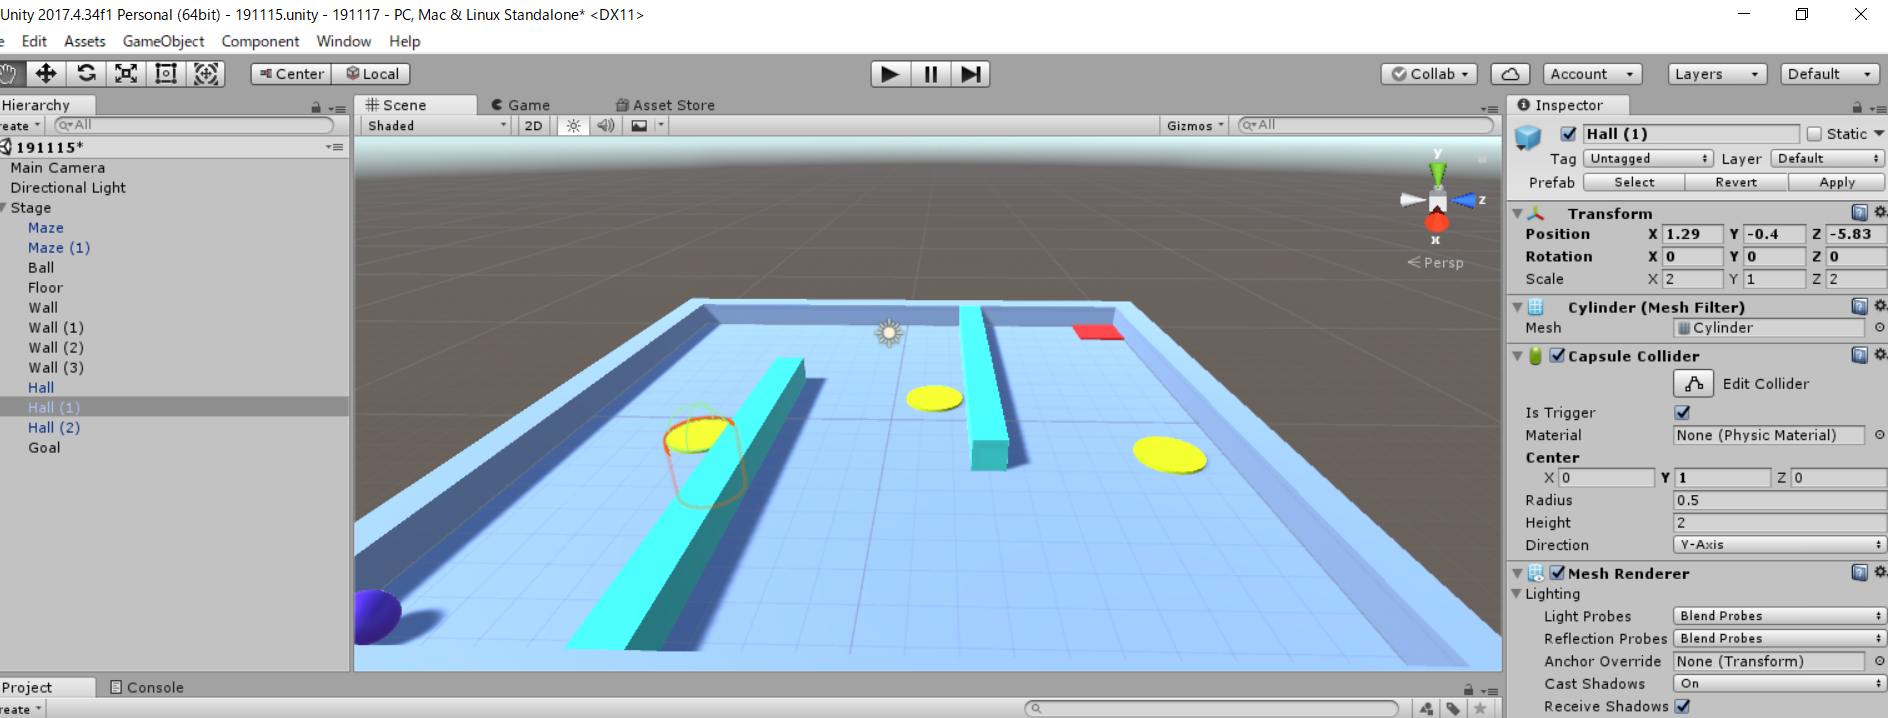Step forward one frame
The height and width of the screenshot is (718, 1888).
point(970,74)
